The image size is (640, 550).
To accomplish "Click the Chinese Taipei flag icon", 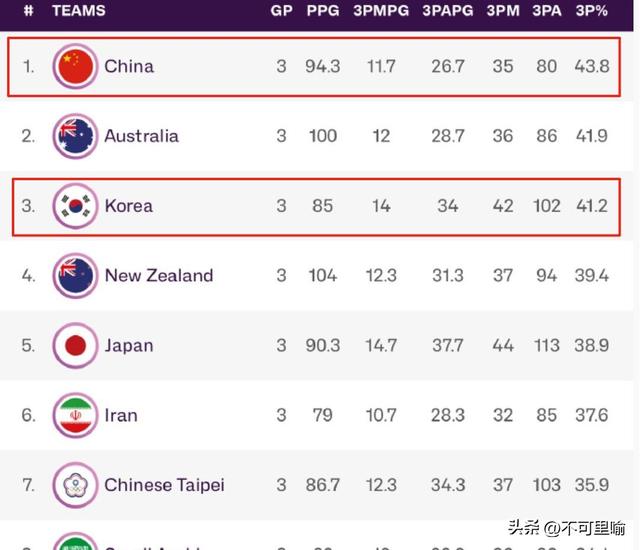I will (x=75, y=485).
